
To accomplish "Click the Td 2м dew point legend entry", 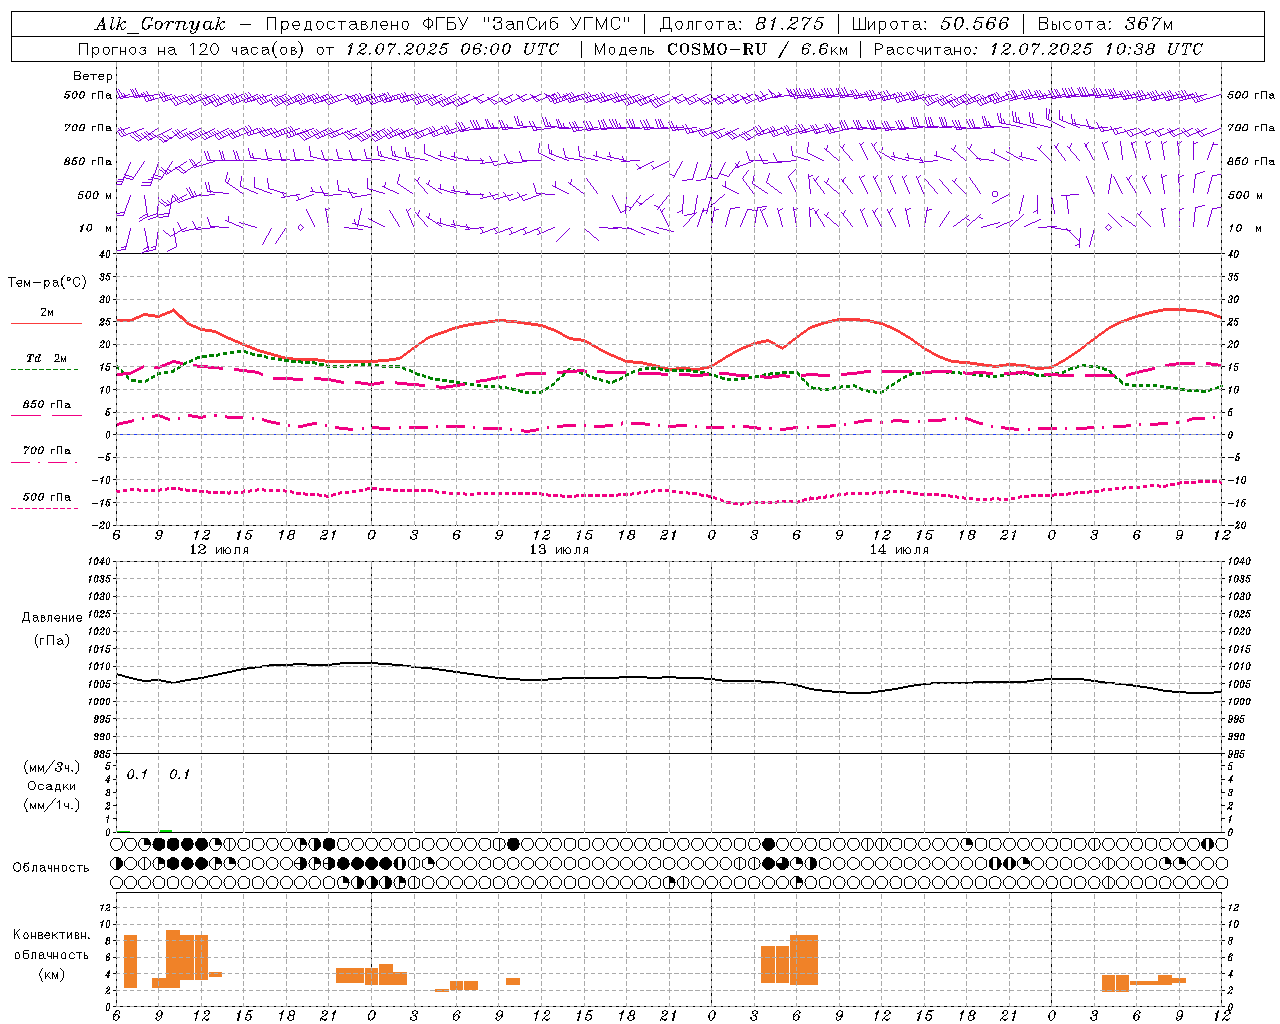I will click(x=47, y=358).
